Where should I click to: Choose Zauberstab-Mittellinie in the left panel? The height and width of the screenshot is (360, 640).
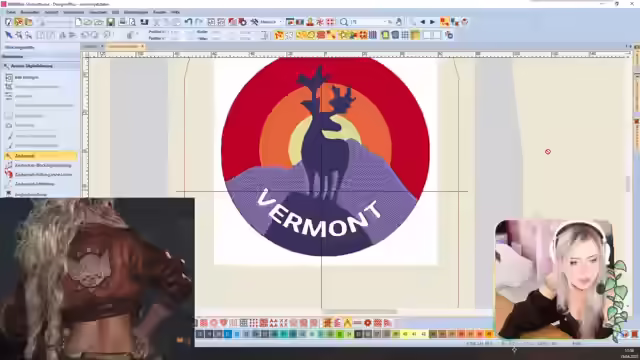35,184
